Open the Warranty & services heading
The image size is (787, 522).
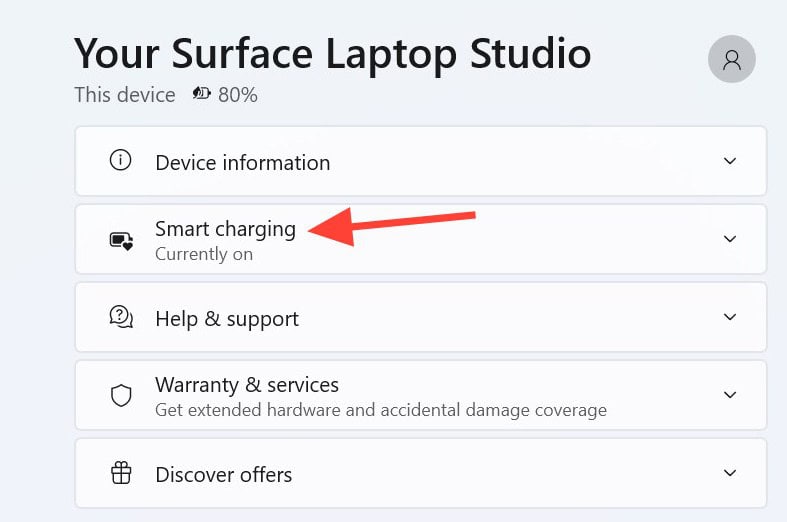tap(247, 385)
